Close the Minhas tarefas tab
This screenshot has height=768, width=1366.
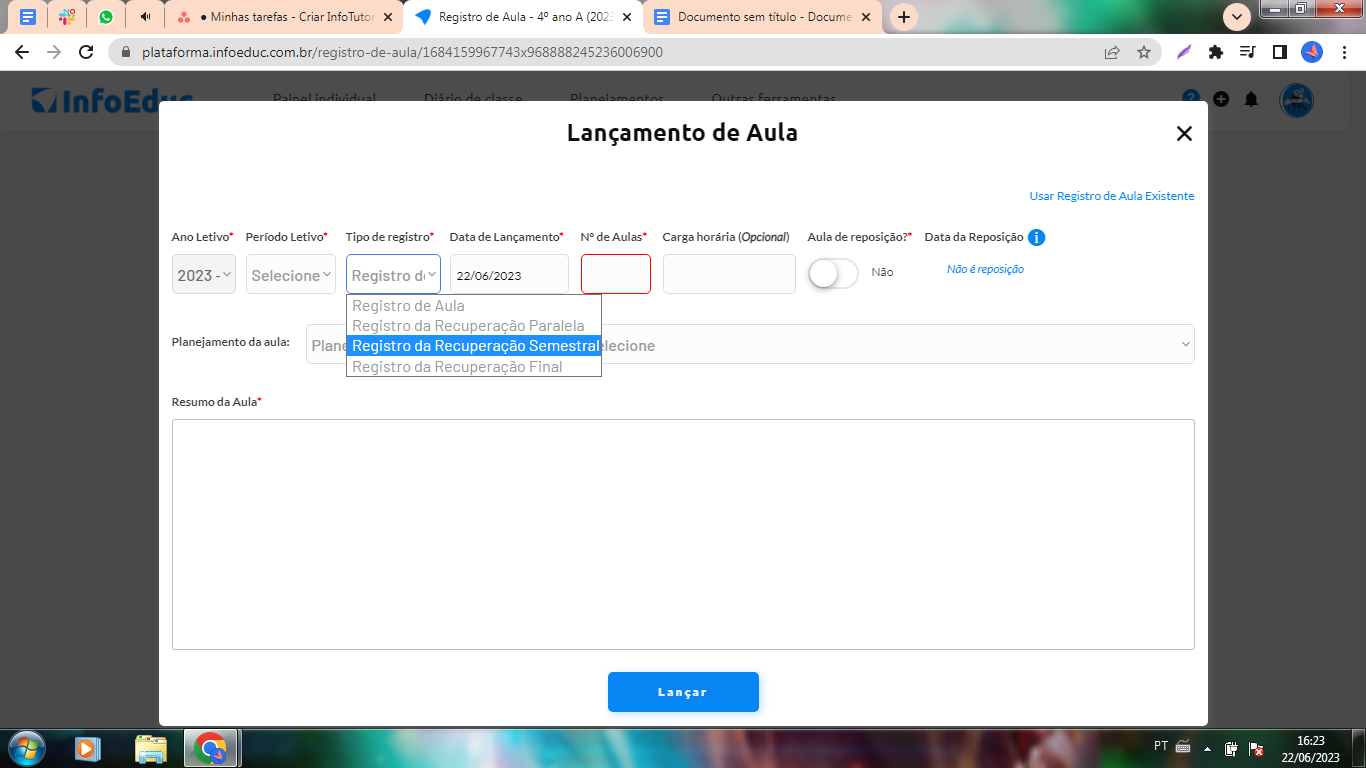[x=388, y=17]
